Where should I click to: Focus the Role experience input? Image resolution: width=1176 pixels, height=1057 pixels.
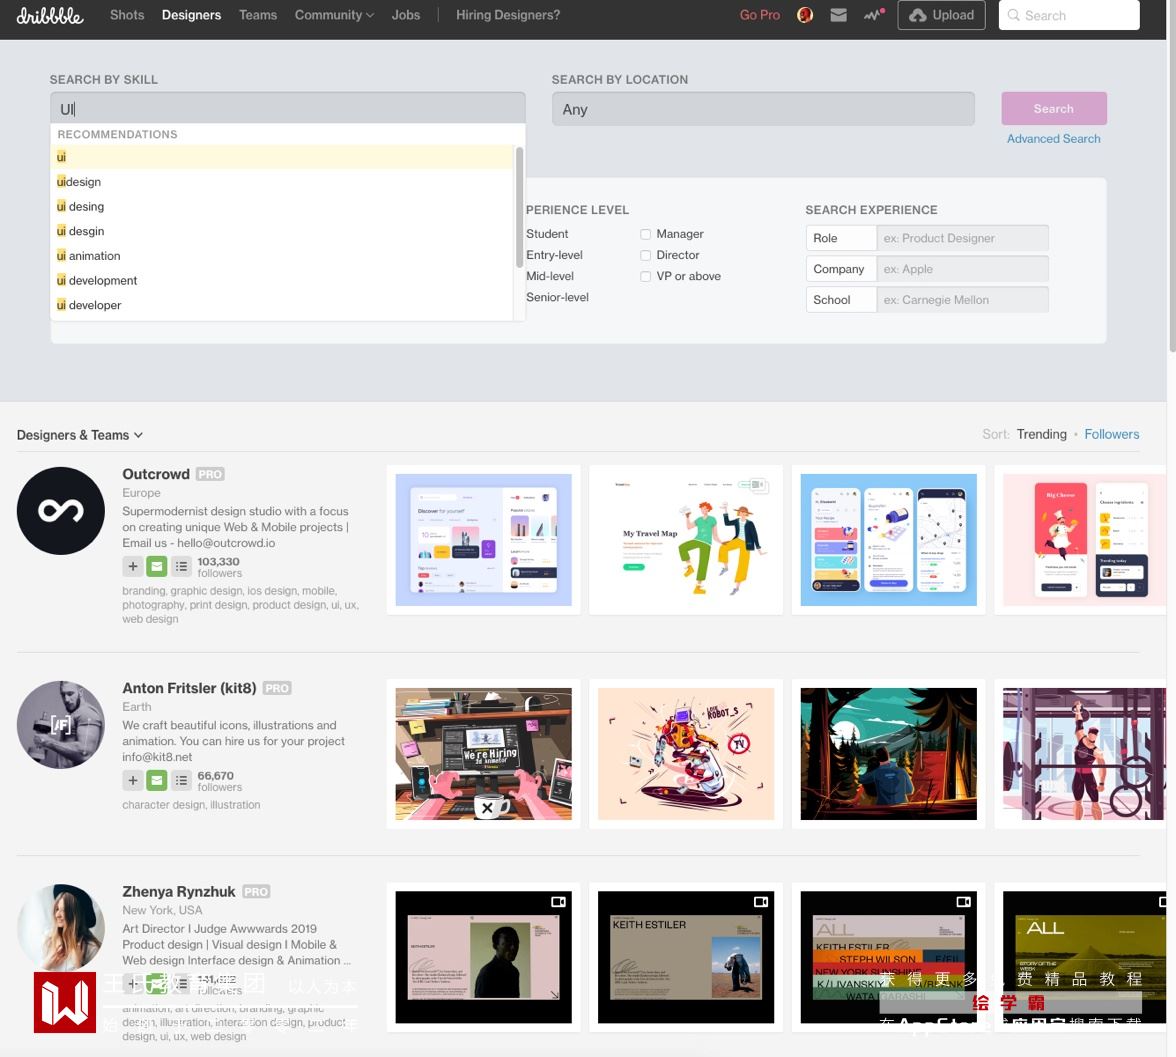[962, 238]
